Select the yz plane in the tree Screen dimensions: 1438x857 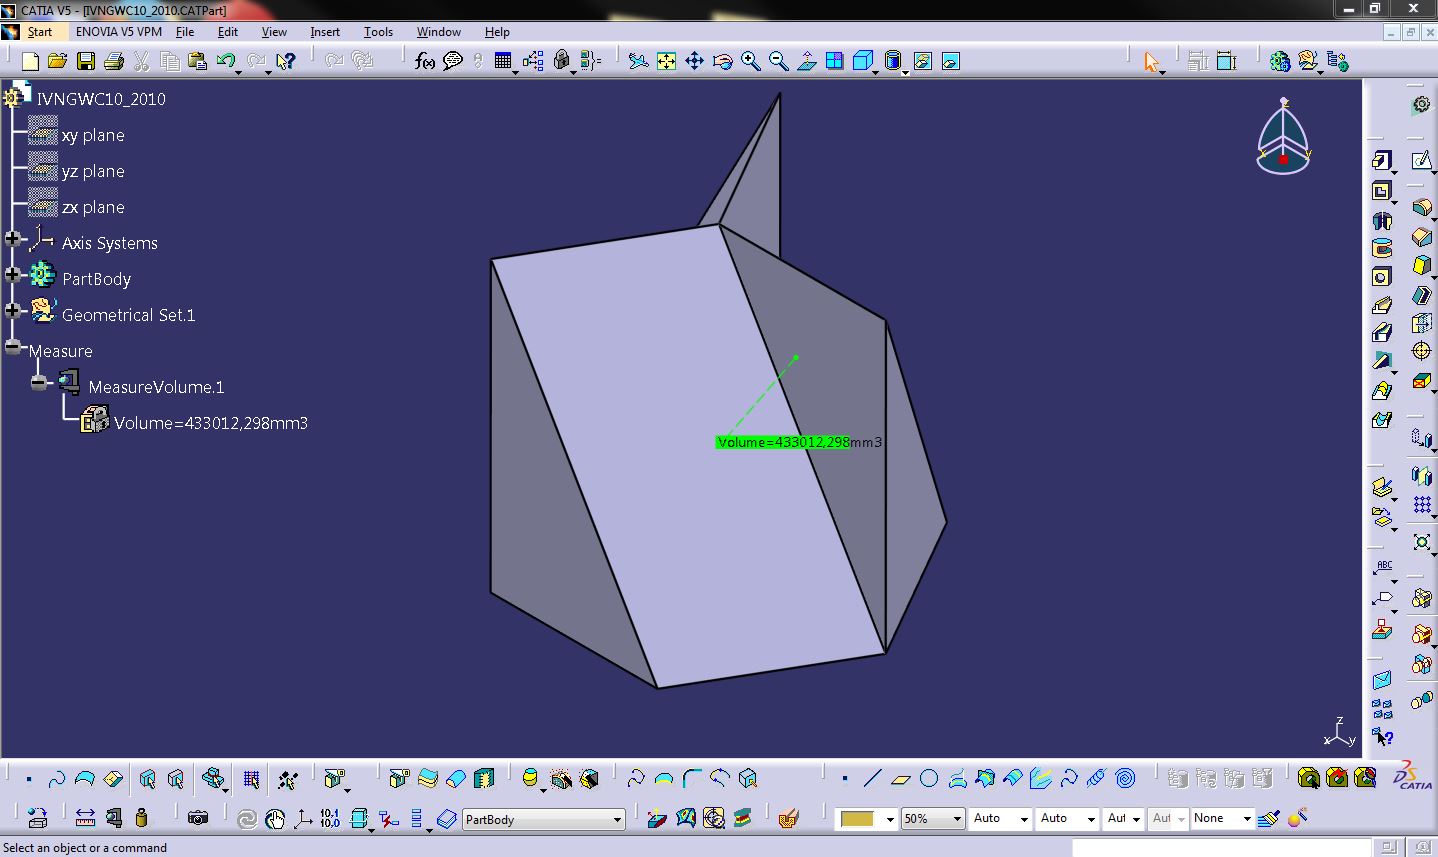click(93, 171)
